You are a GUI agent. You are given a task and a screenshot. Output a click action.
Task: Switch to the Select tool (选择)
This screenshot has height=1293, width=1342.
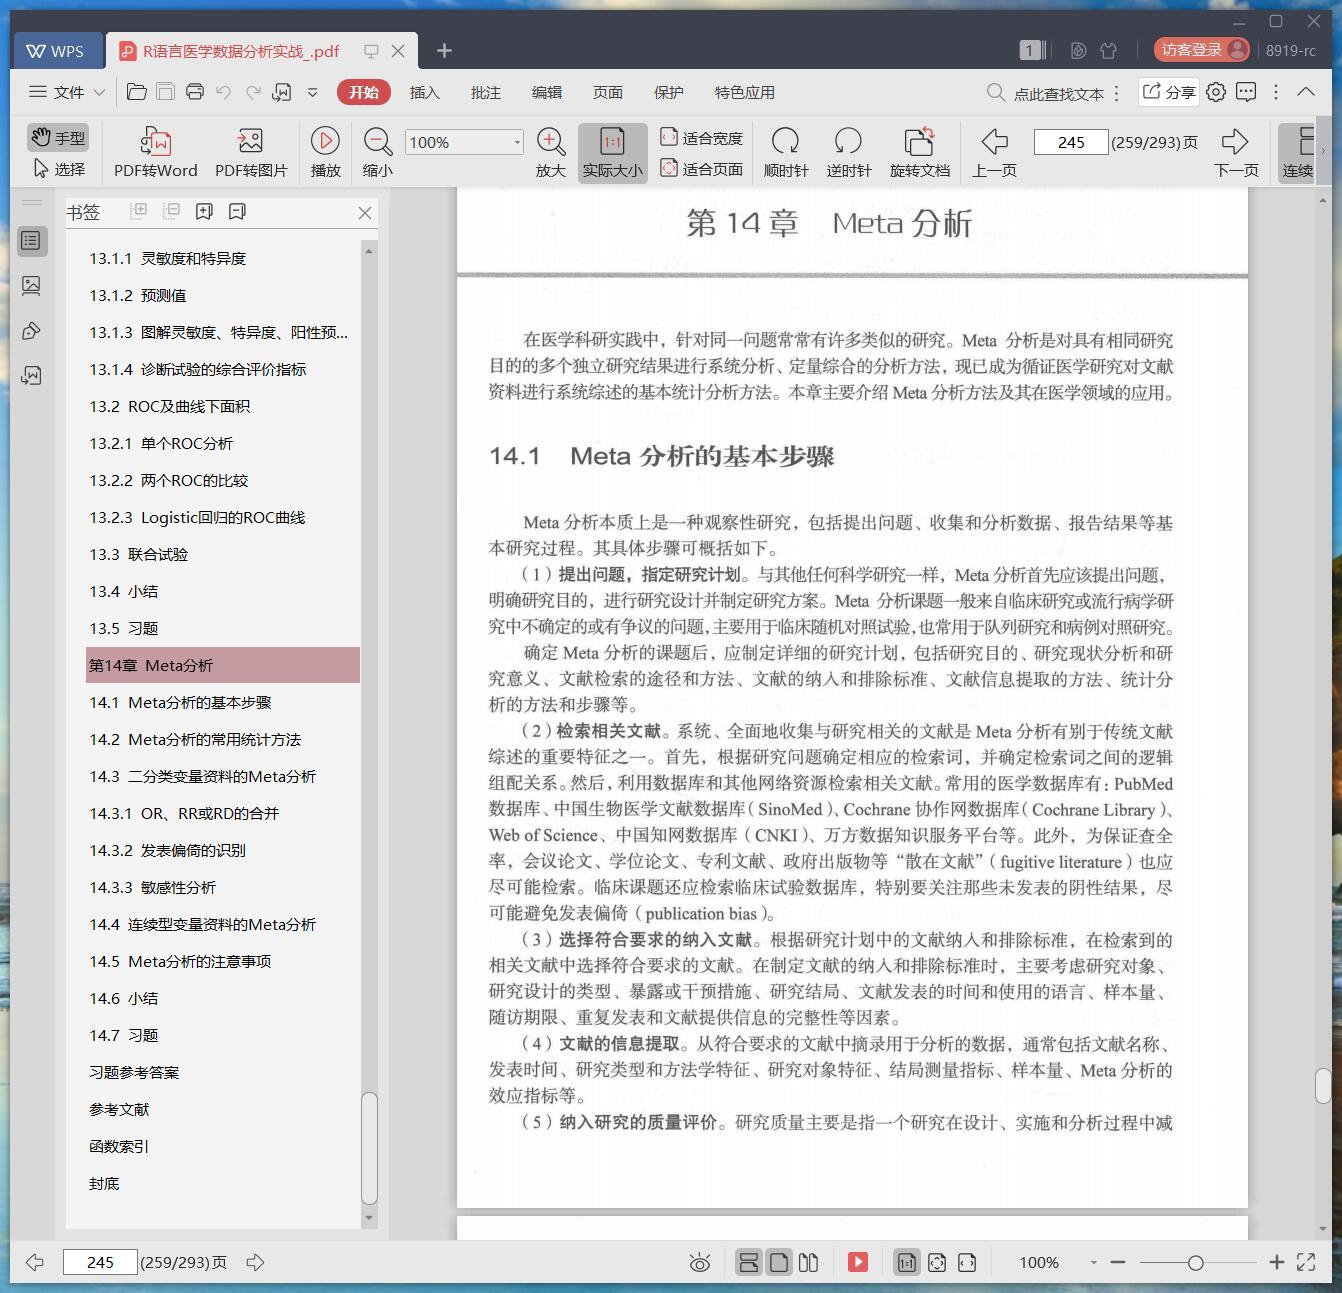58,169
